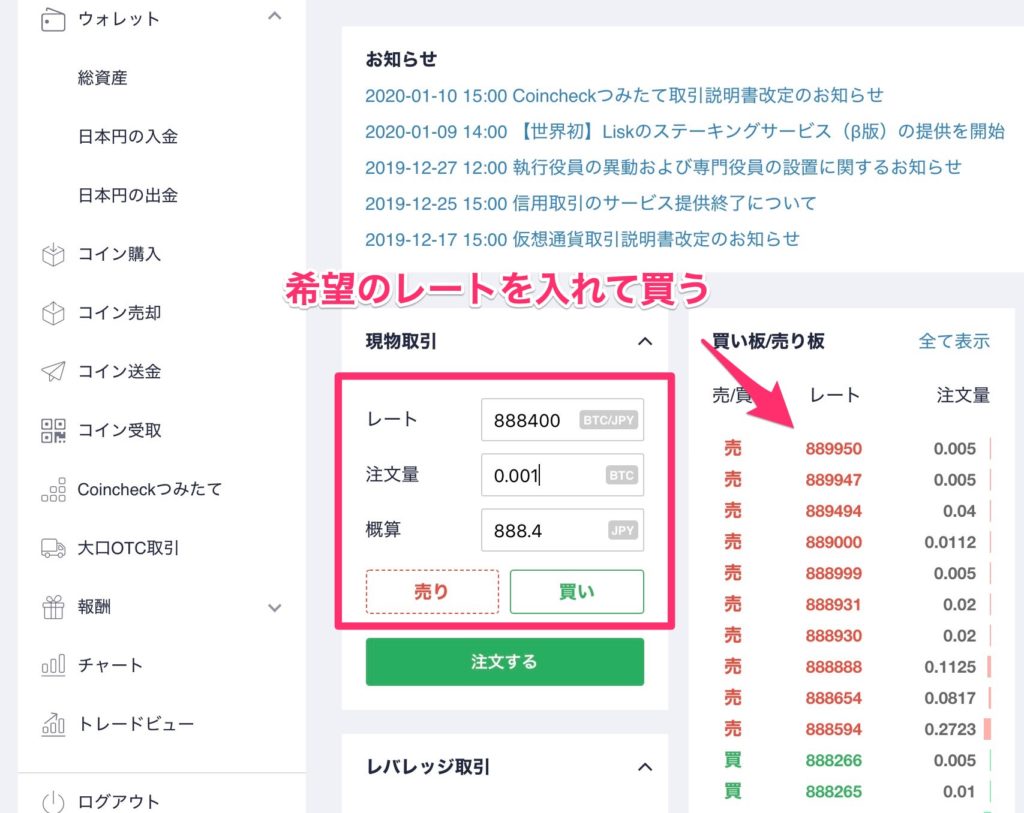This screenshot has width=1024, height=813.
Task: Open 日本円の入金 JPY deposit page
Action: tap(128, 137)
